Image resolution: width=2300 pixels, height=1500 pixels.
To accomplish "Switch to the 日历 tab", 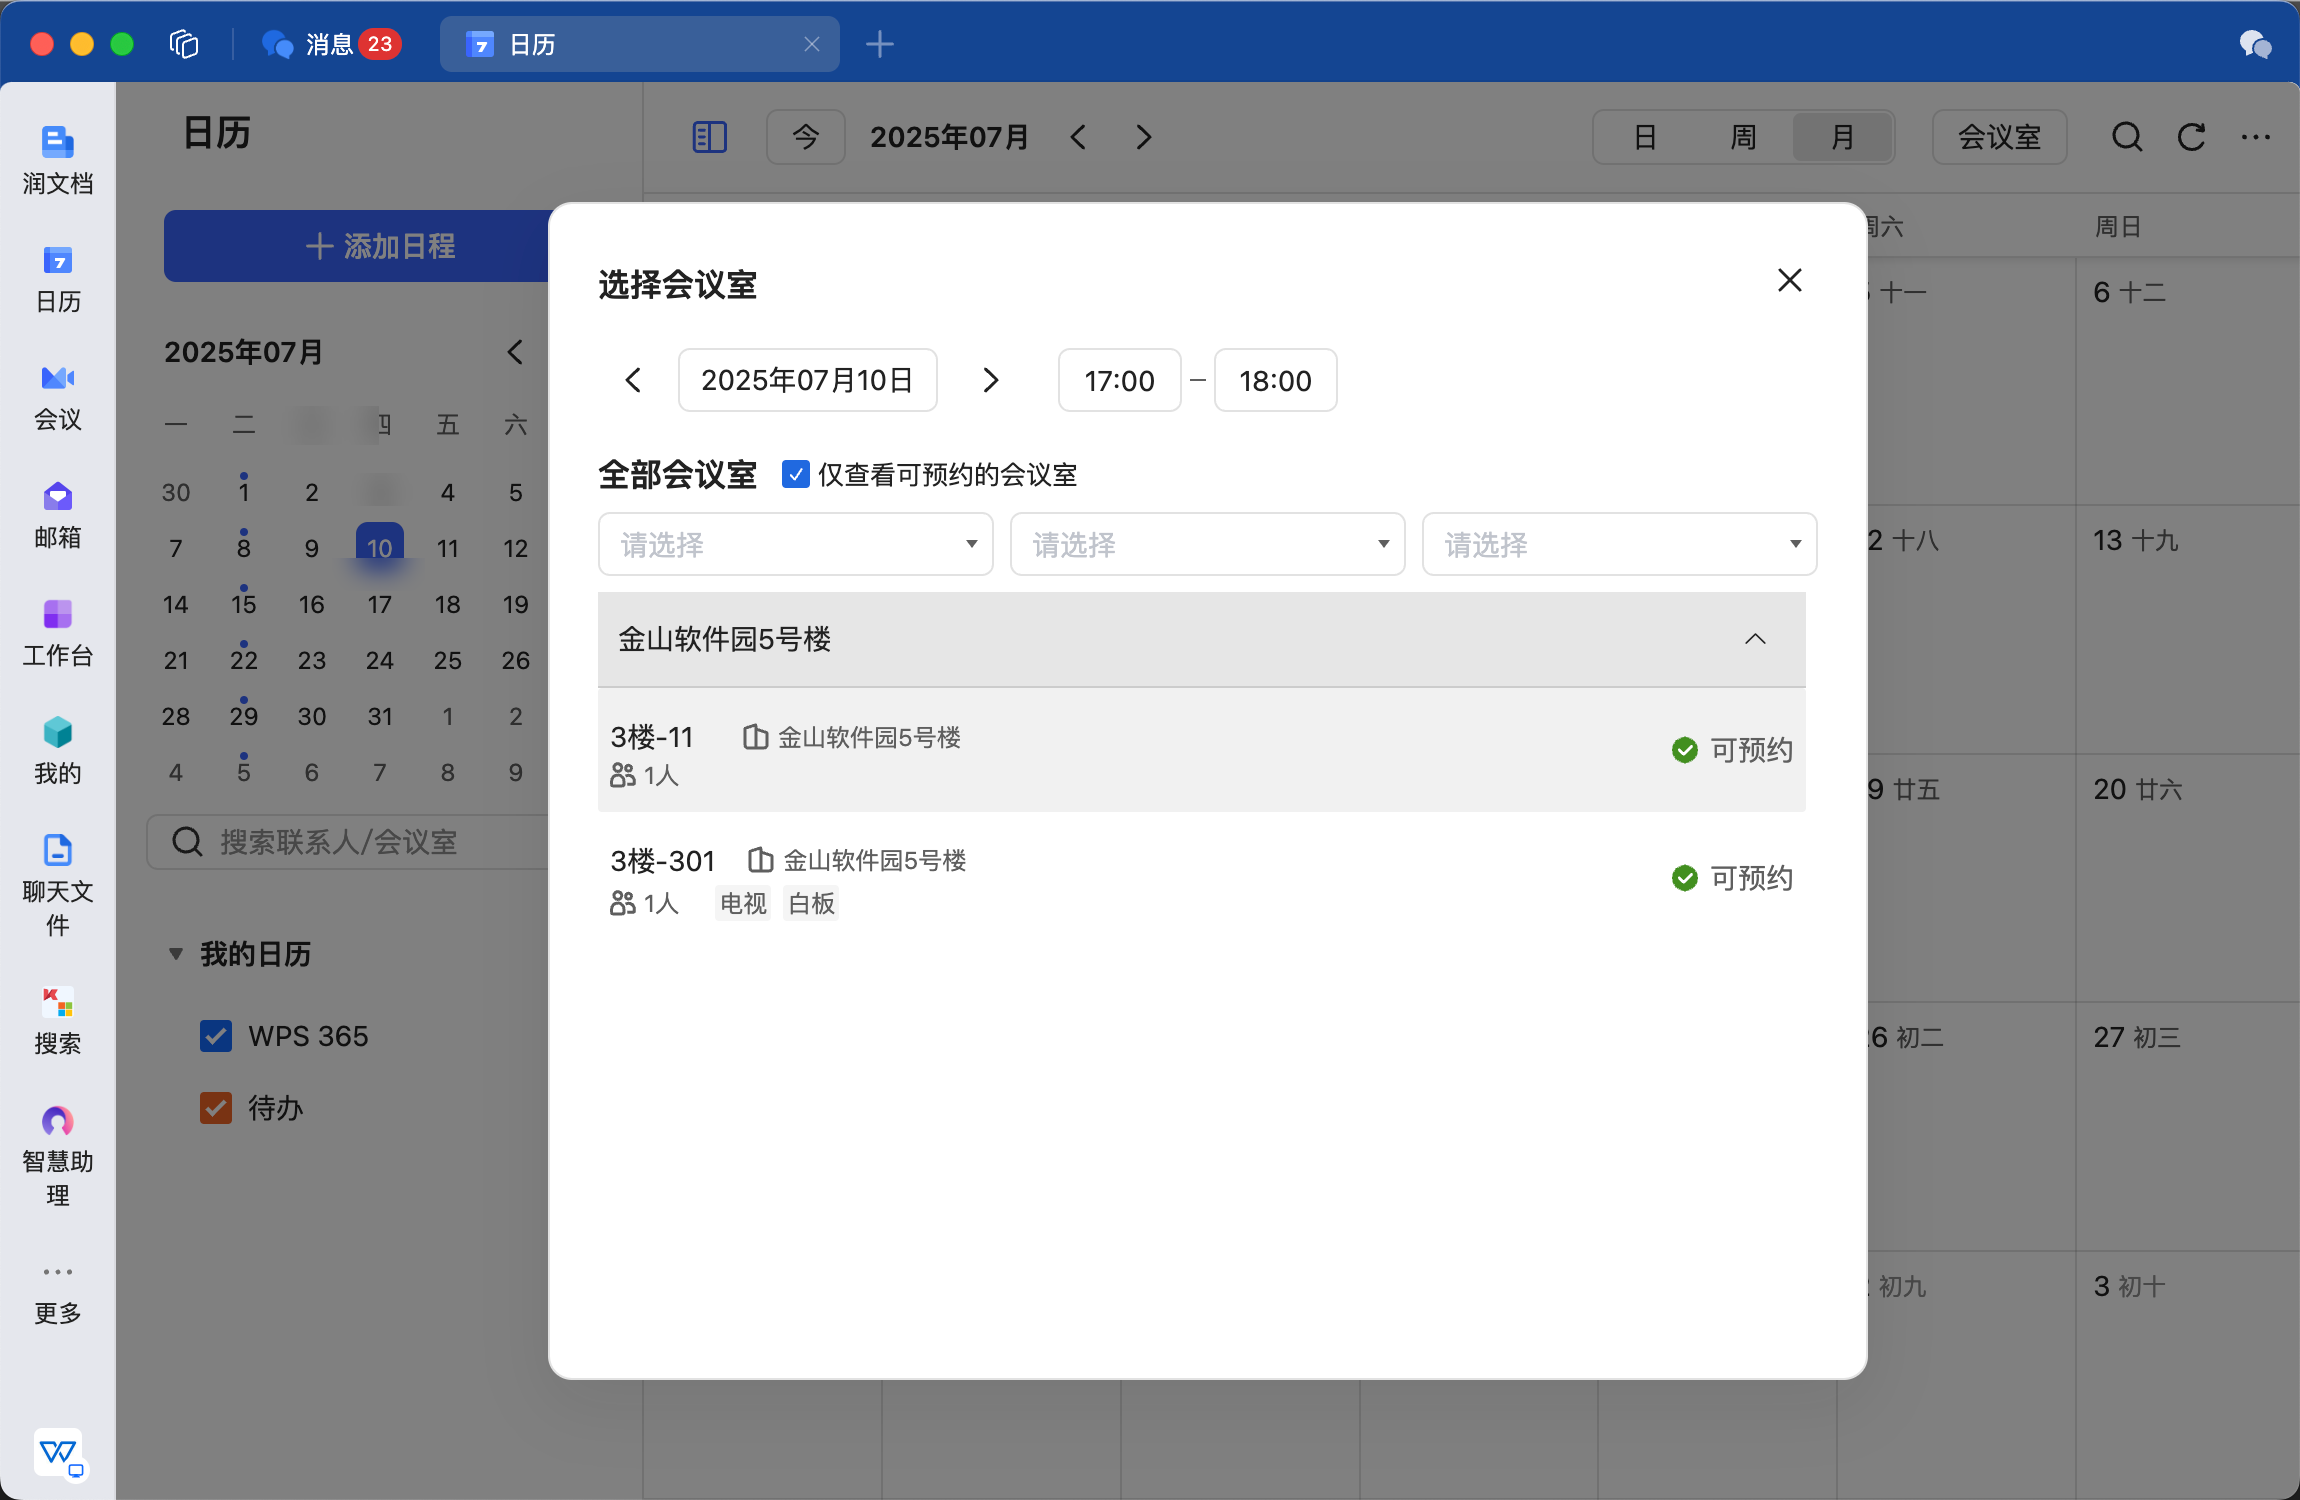I will point(640,44).
